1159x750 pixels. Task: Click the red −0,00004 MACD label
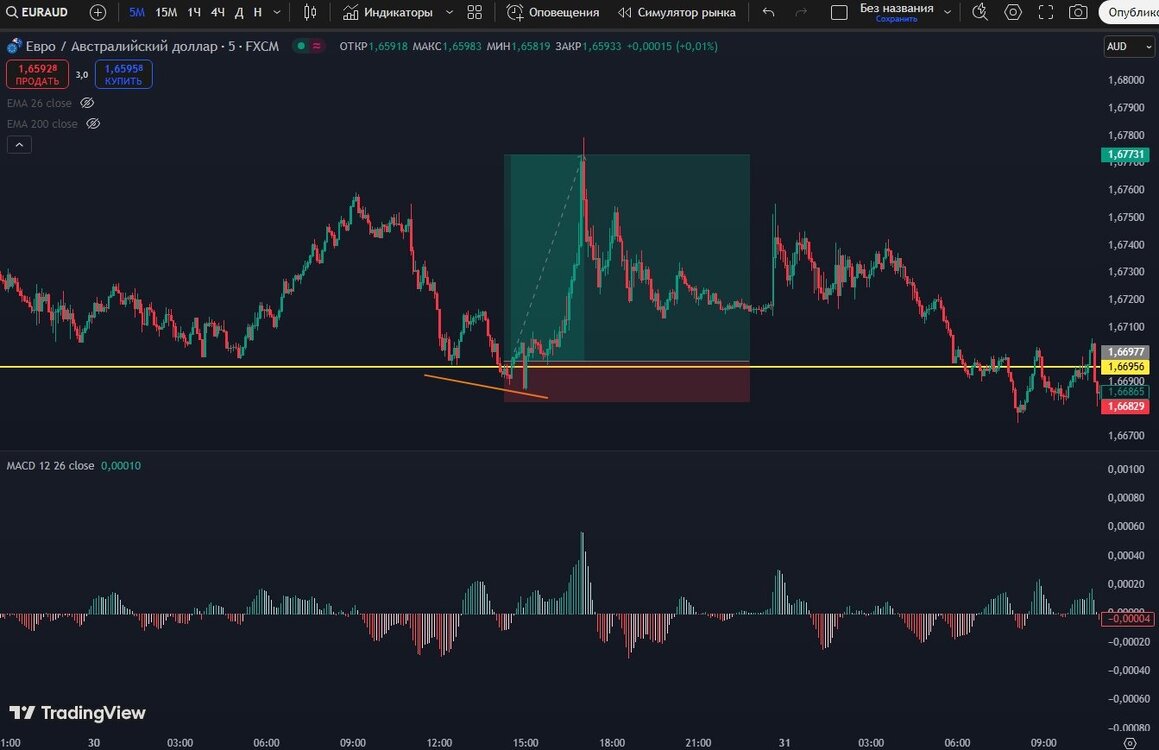[x=1126, y=618]
